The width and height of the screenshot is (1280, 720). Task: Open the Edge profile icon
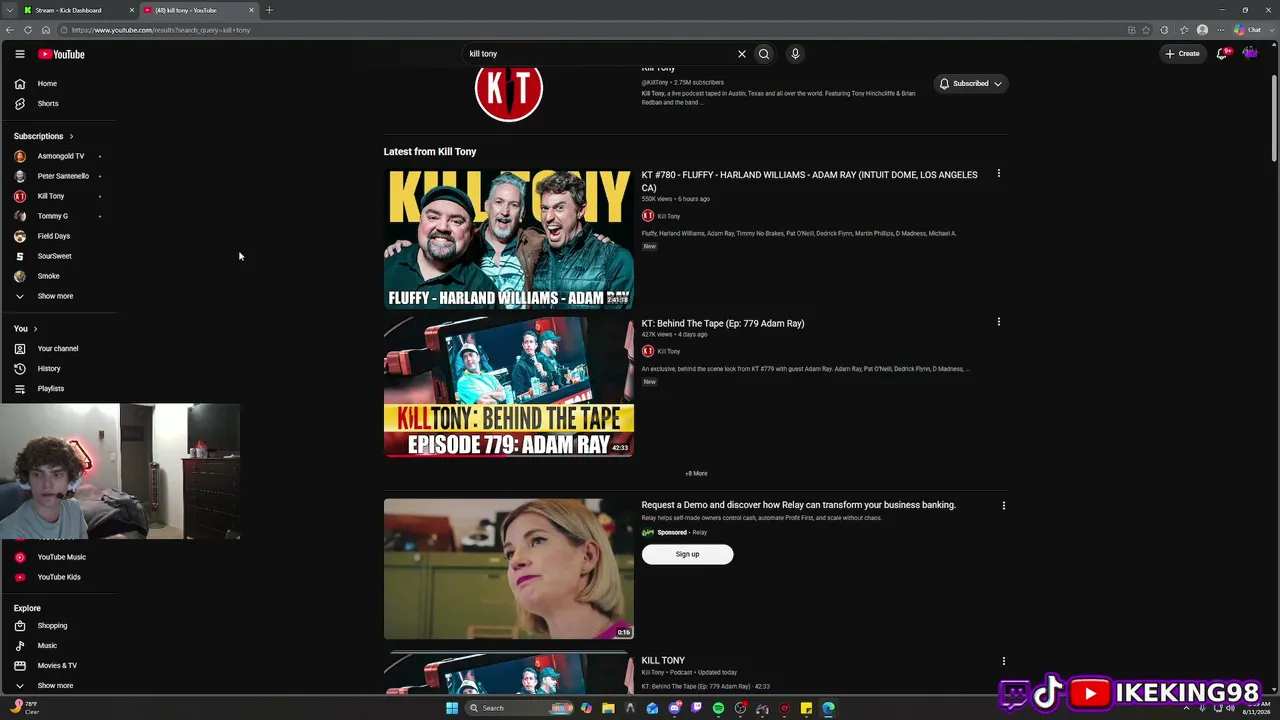pos(1202,30)
